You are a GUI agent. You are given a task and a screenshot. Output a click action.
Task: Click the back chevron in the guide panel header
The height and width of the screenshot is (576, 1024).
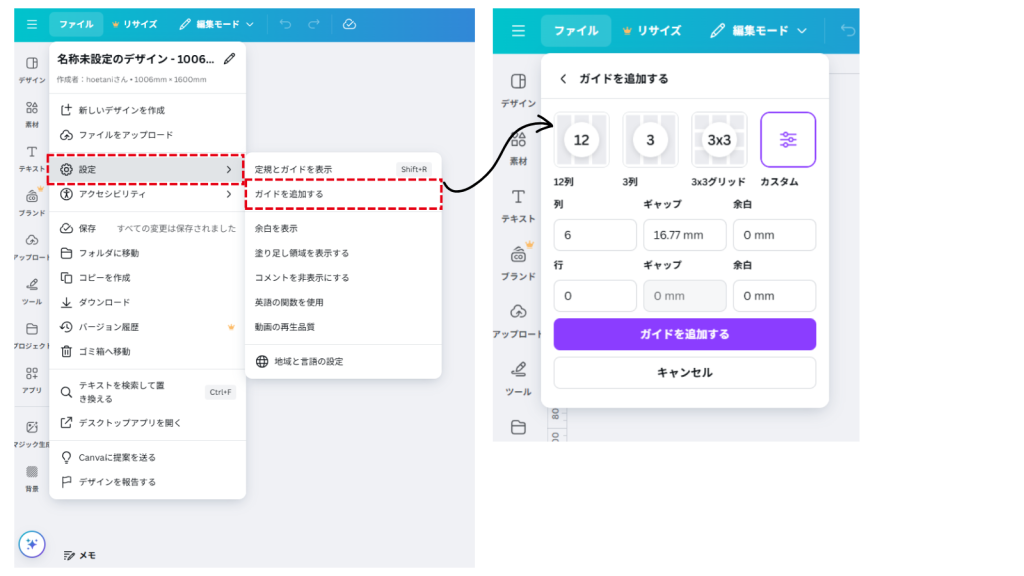(x=563, y=78)
